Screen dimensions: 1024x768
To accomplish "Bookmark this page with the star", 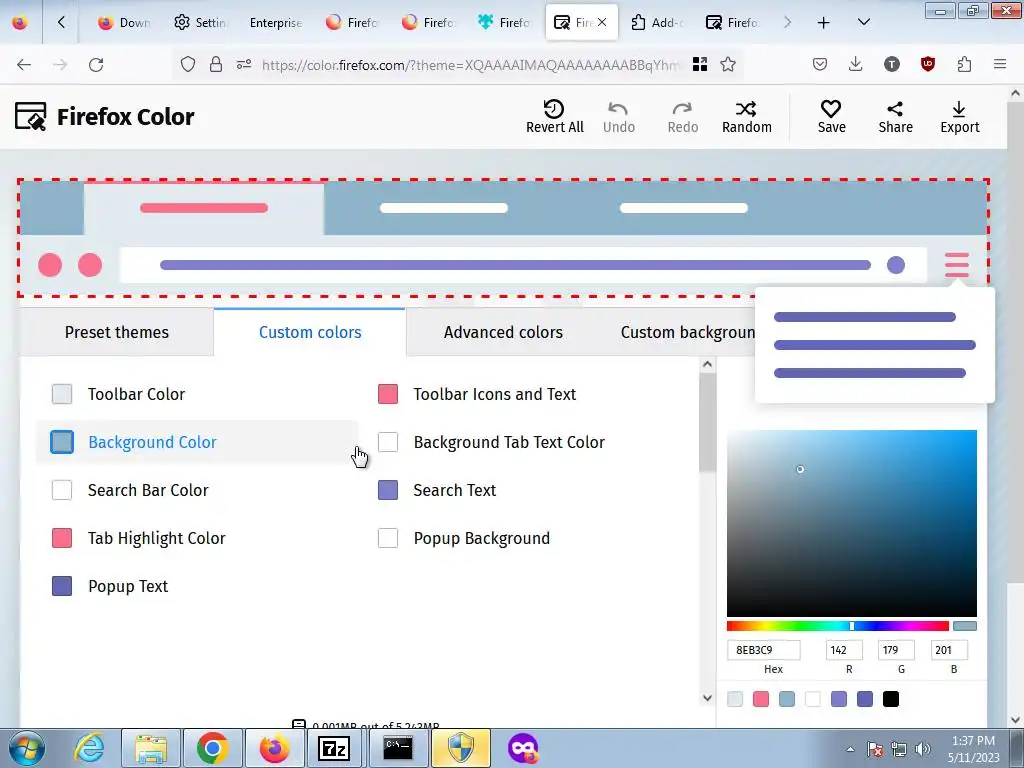I will point(728,65).
